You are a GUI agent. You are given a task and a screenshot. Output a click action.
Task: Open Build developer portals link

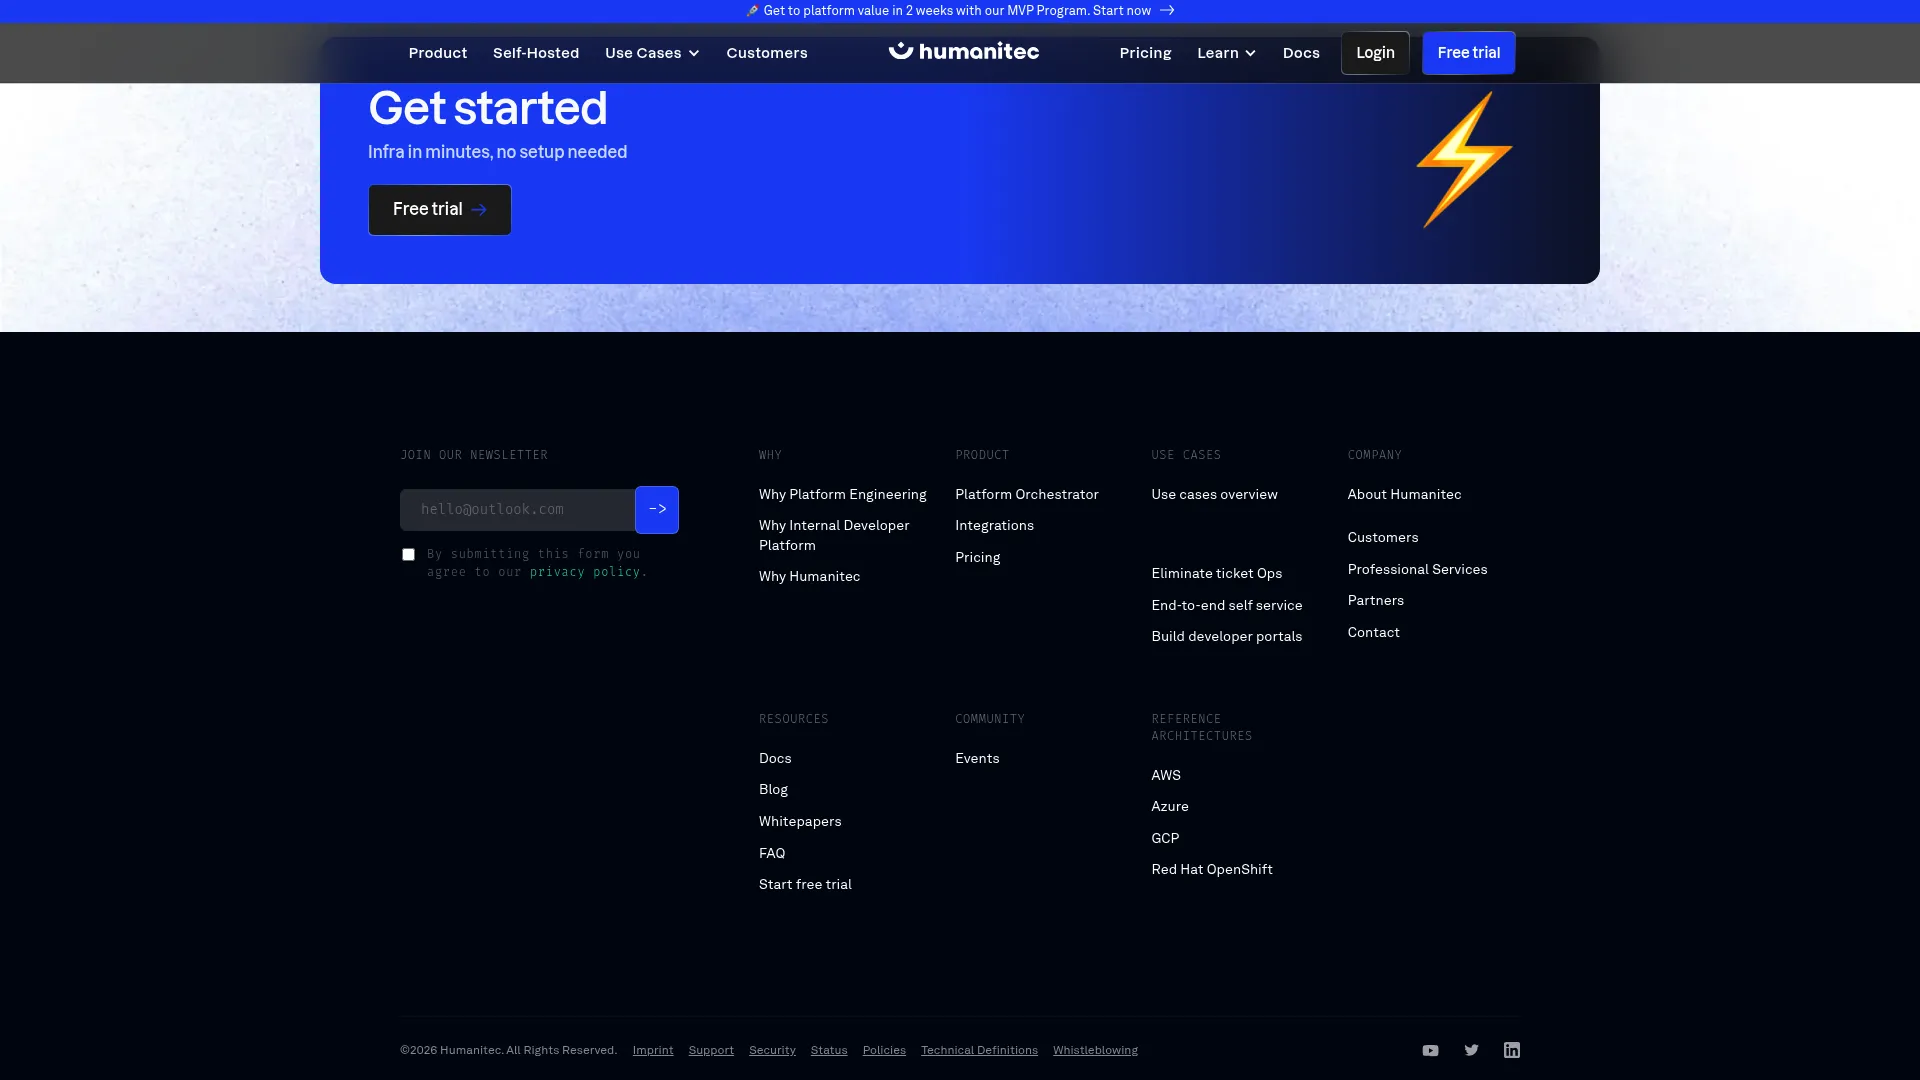(1227, 637)
